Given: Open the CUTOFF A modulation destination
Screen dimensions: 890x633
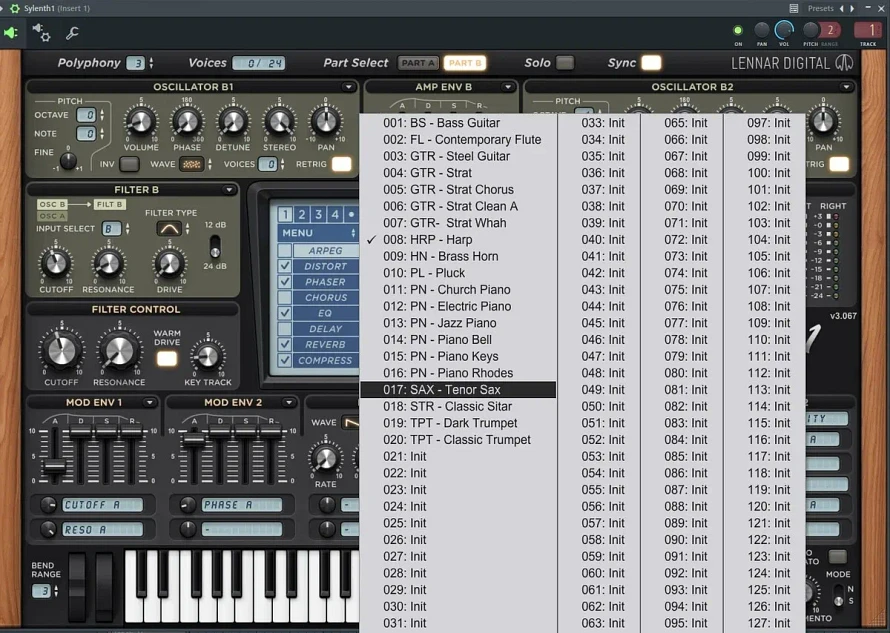Looking at the screenshot, I should [x=102, y=505].
